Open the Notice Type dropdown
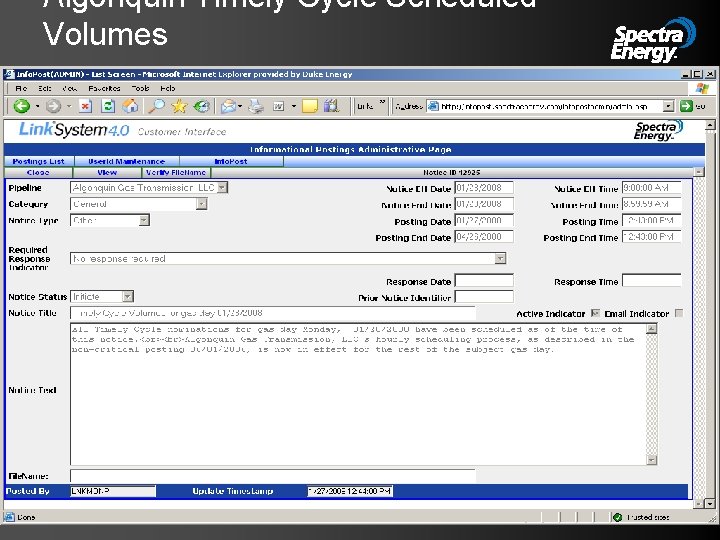Viewport: 720px width, 540px height. point(144,220)
